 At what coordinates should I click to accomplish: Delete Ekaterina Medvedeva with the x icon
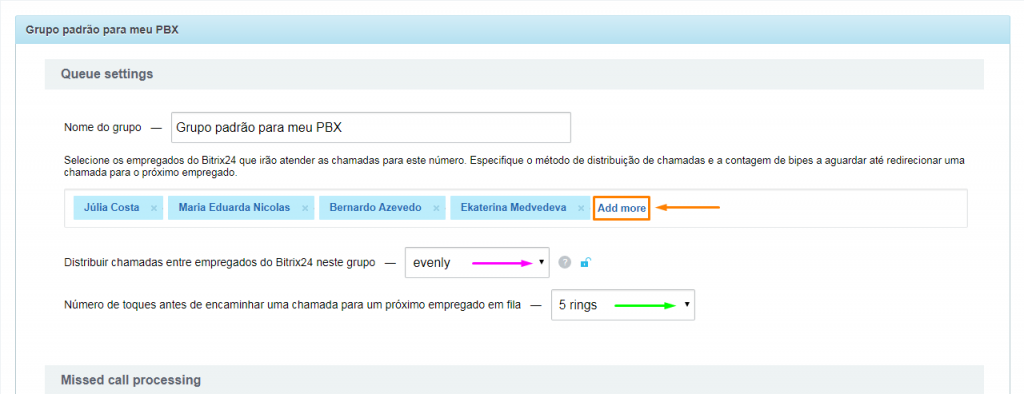tap(581, 208)
